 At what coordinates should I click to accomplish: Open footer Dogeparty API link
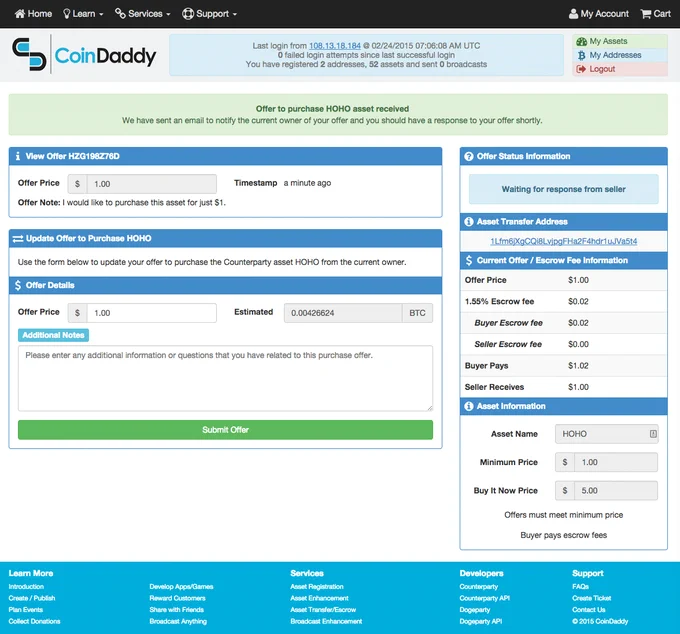(481, 621)
